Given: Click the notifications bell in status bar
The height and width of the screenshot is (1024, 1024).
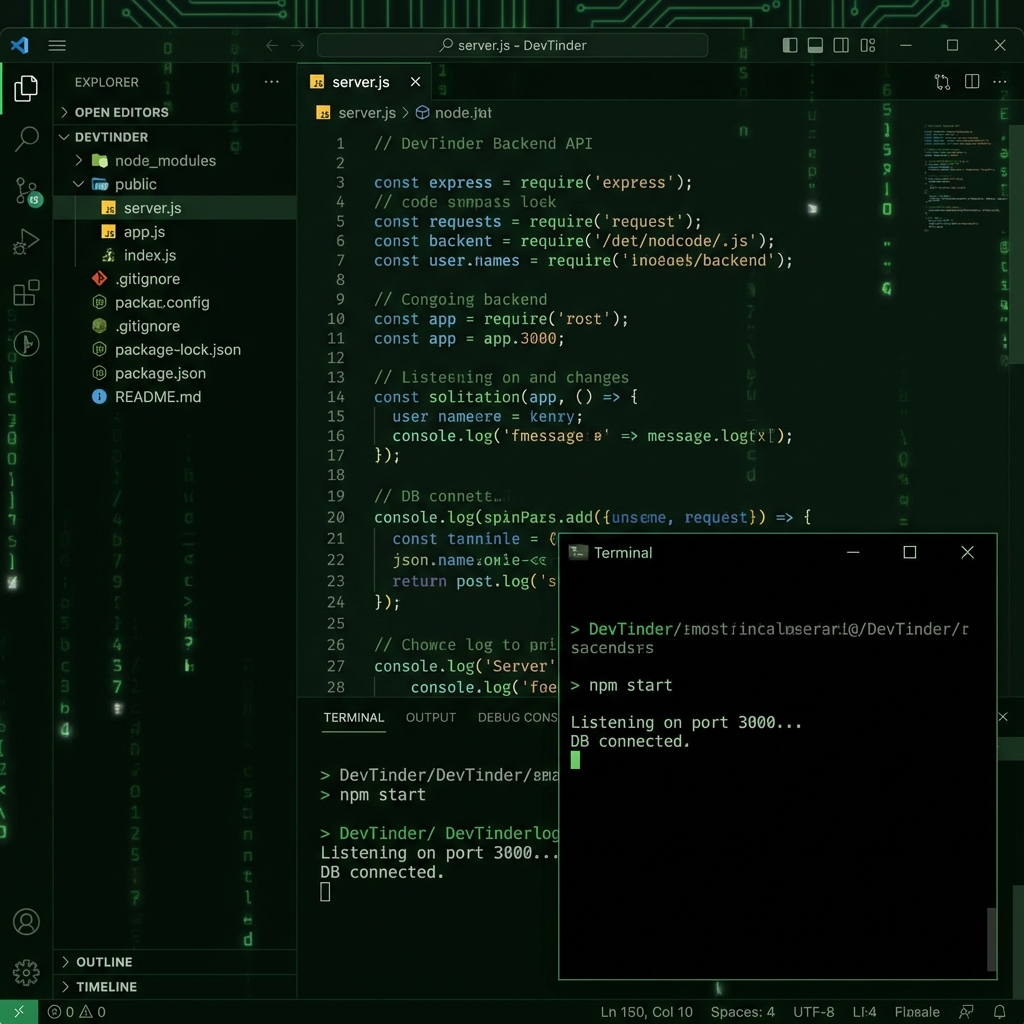Looking at the screenshot, I should point(999,1012).
